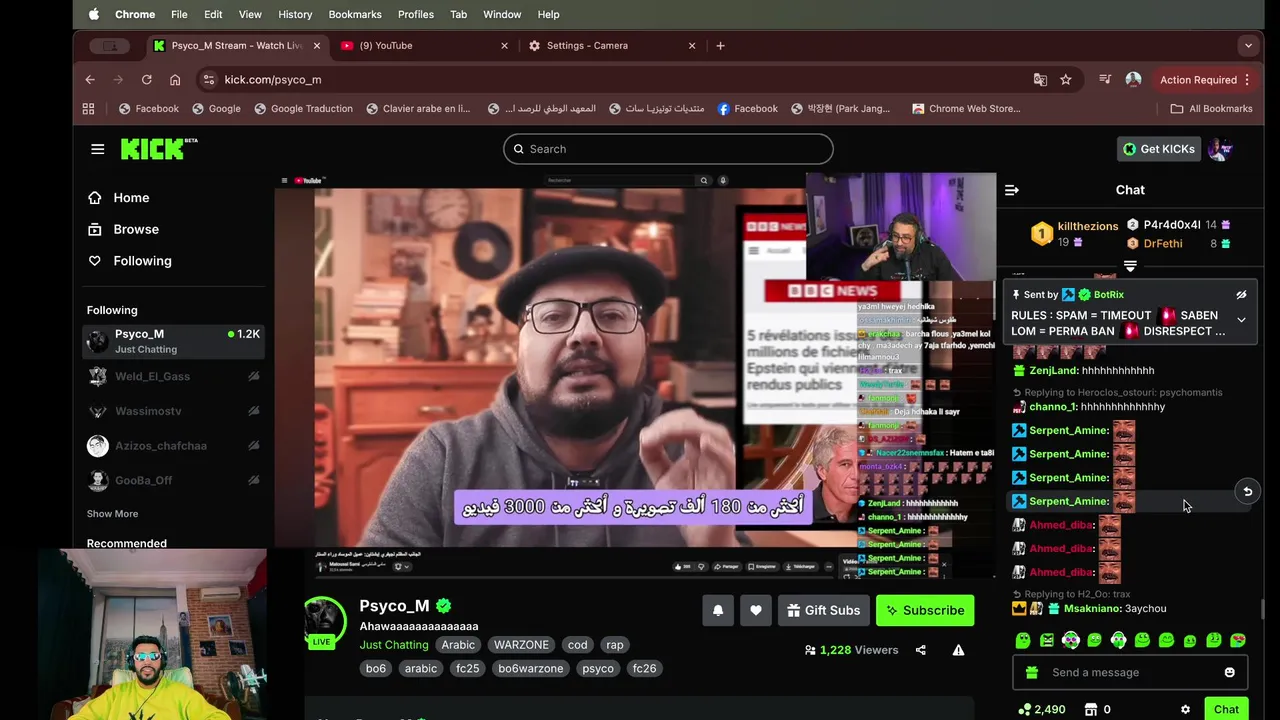Expand the pinned rules message

point(1241,321)
